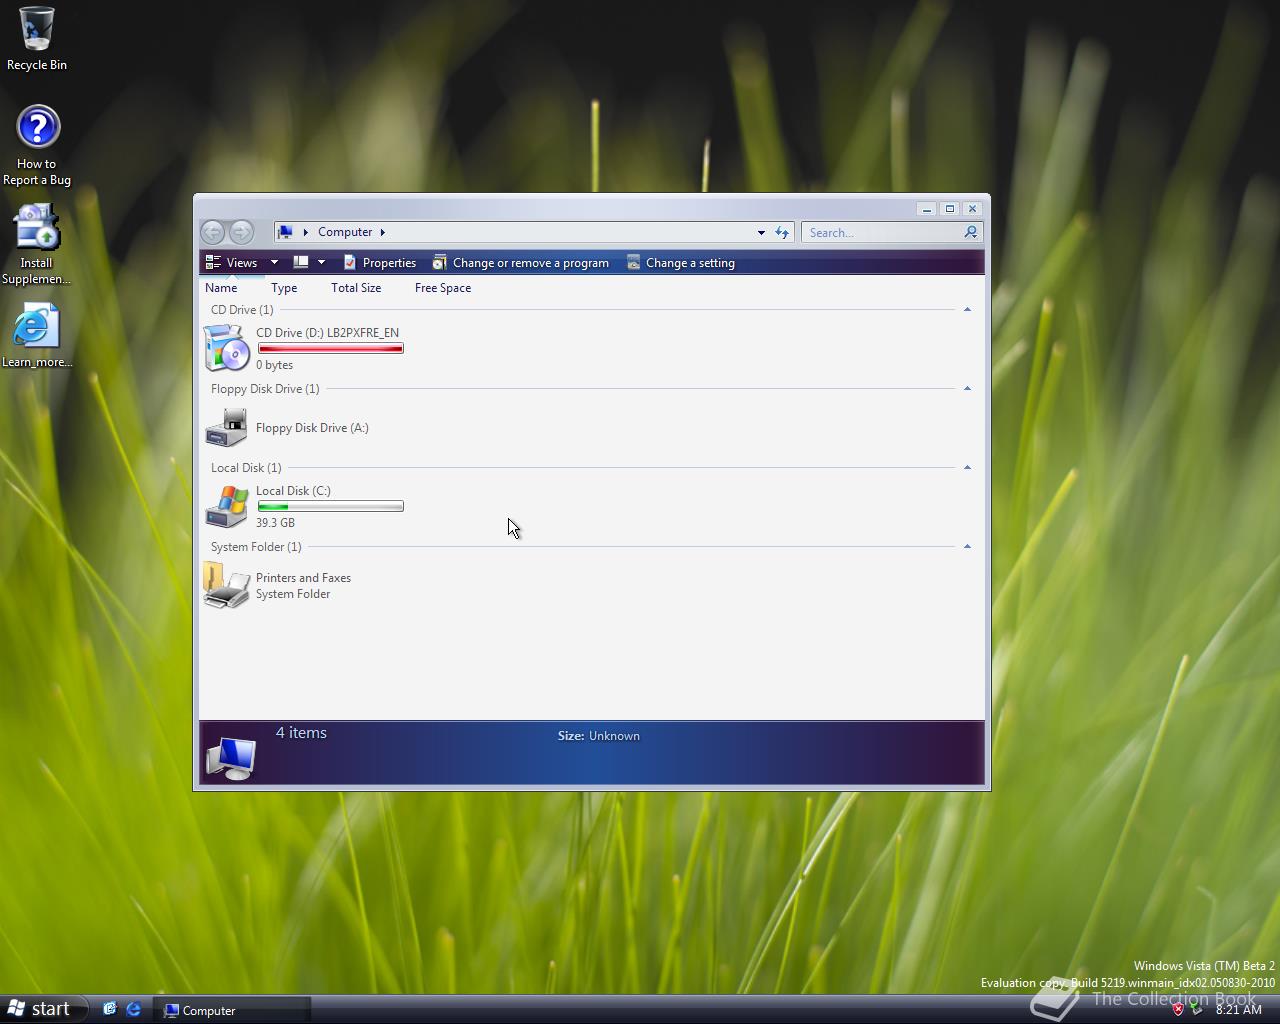Click the '0 bytes' text under CD Drive
The width and height of the screenshot is (1280, 1024).
274,365
